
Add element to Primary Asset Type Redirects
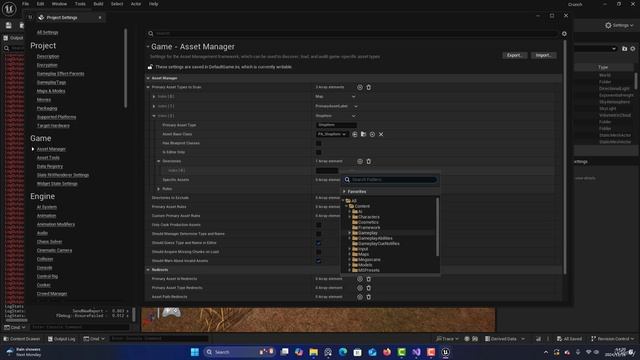point(360,288)
